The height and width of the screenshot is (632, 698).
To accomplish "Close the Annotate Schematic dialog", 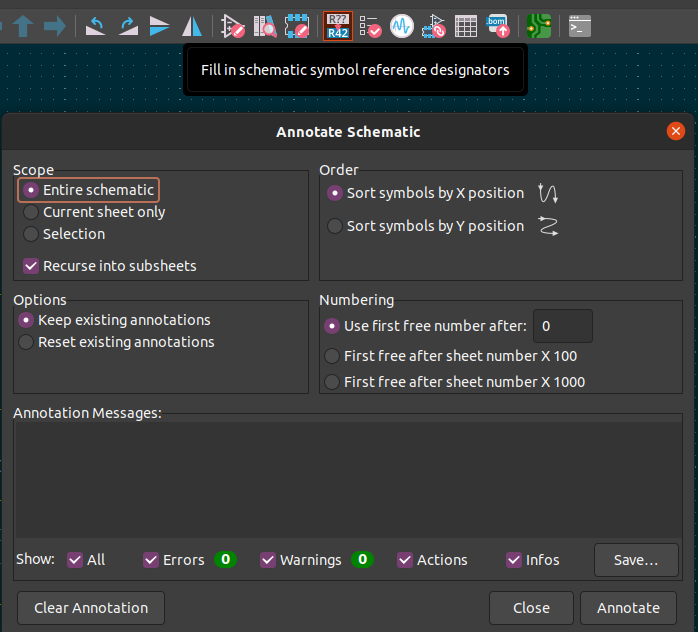I will click(675, 131).
